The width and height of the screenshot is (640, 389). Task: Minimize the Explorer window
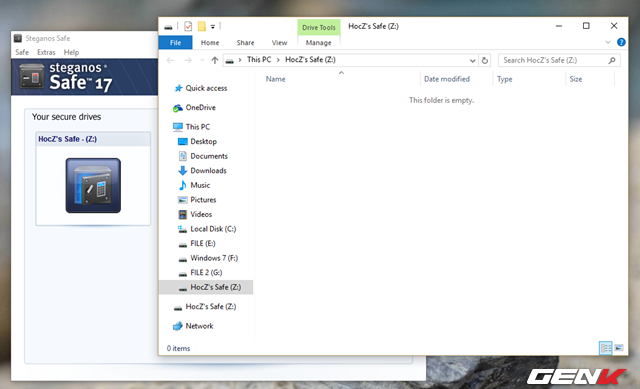(x=559, y=26)
